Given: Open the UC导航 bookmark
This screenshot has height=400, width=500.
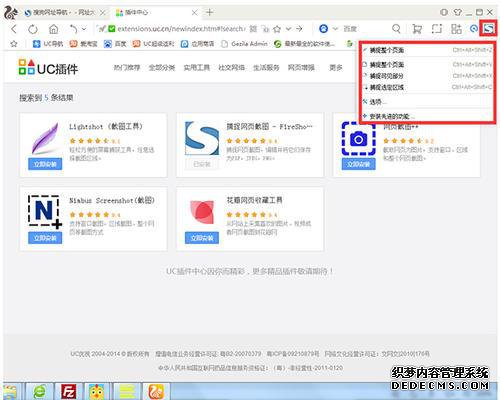Looking at the screenshot, I should pyautogui.click(x=48, y=44).
